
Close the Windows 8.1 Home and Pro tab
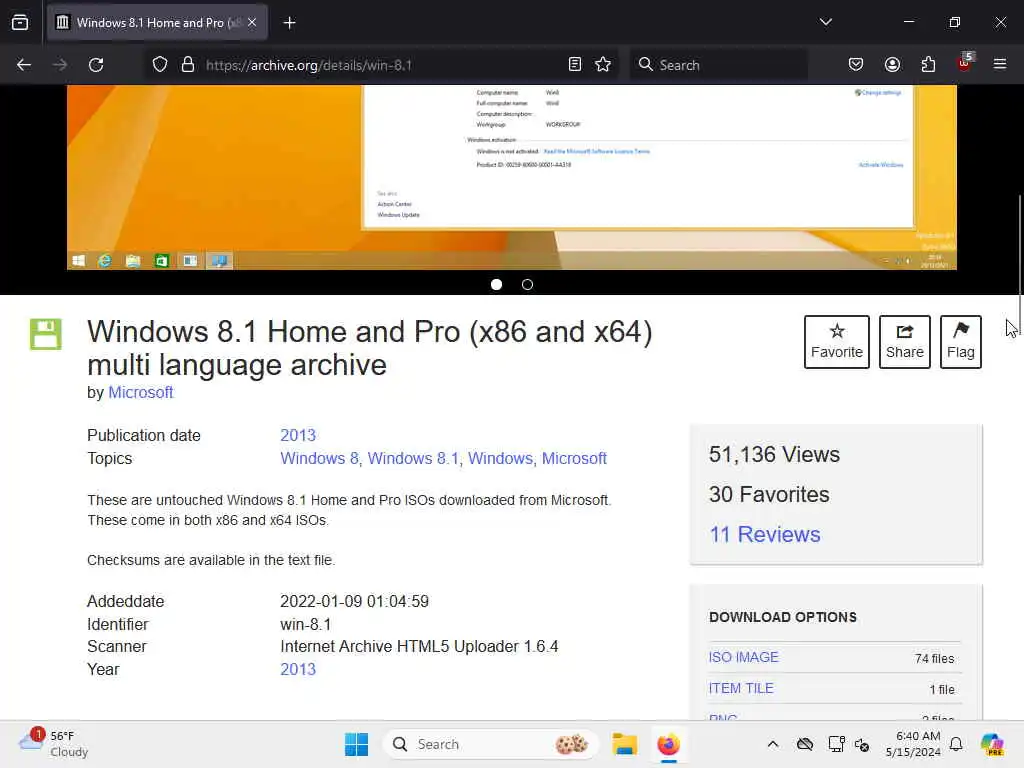pos(252,23)
